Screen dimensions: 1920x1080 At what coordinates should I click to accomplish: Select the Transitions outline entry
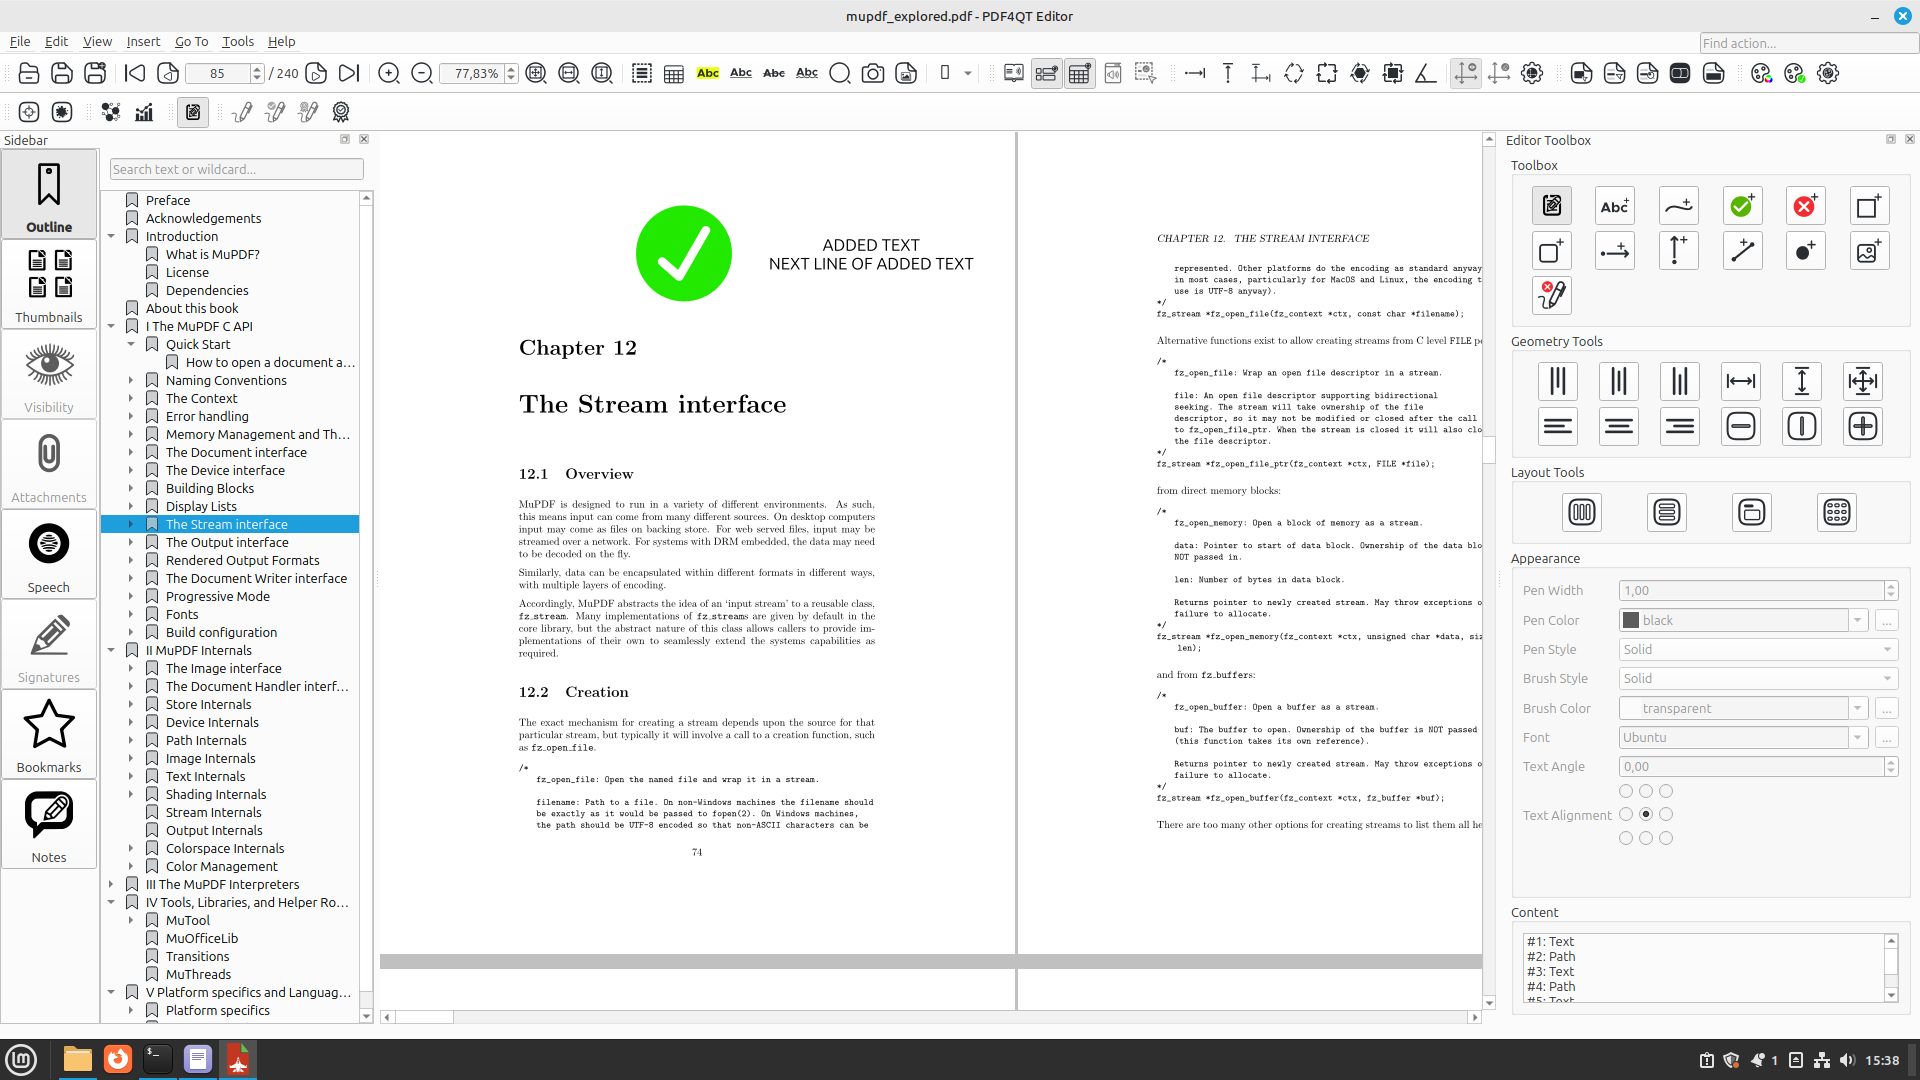pyautogui.click(x=198, y=957)
